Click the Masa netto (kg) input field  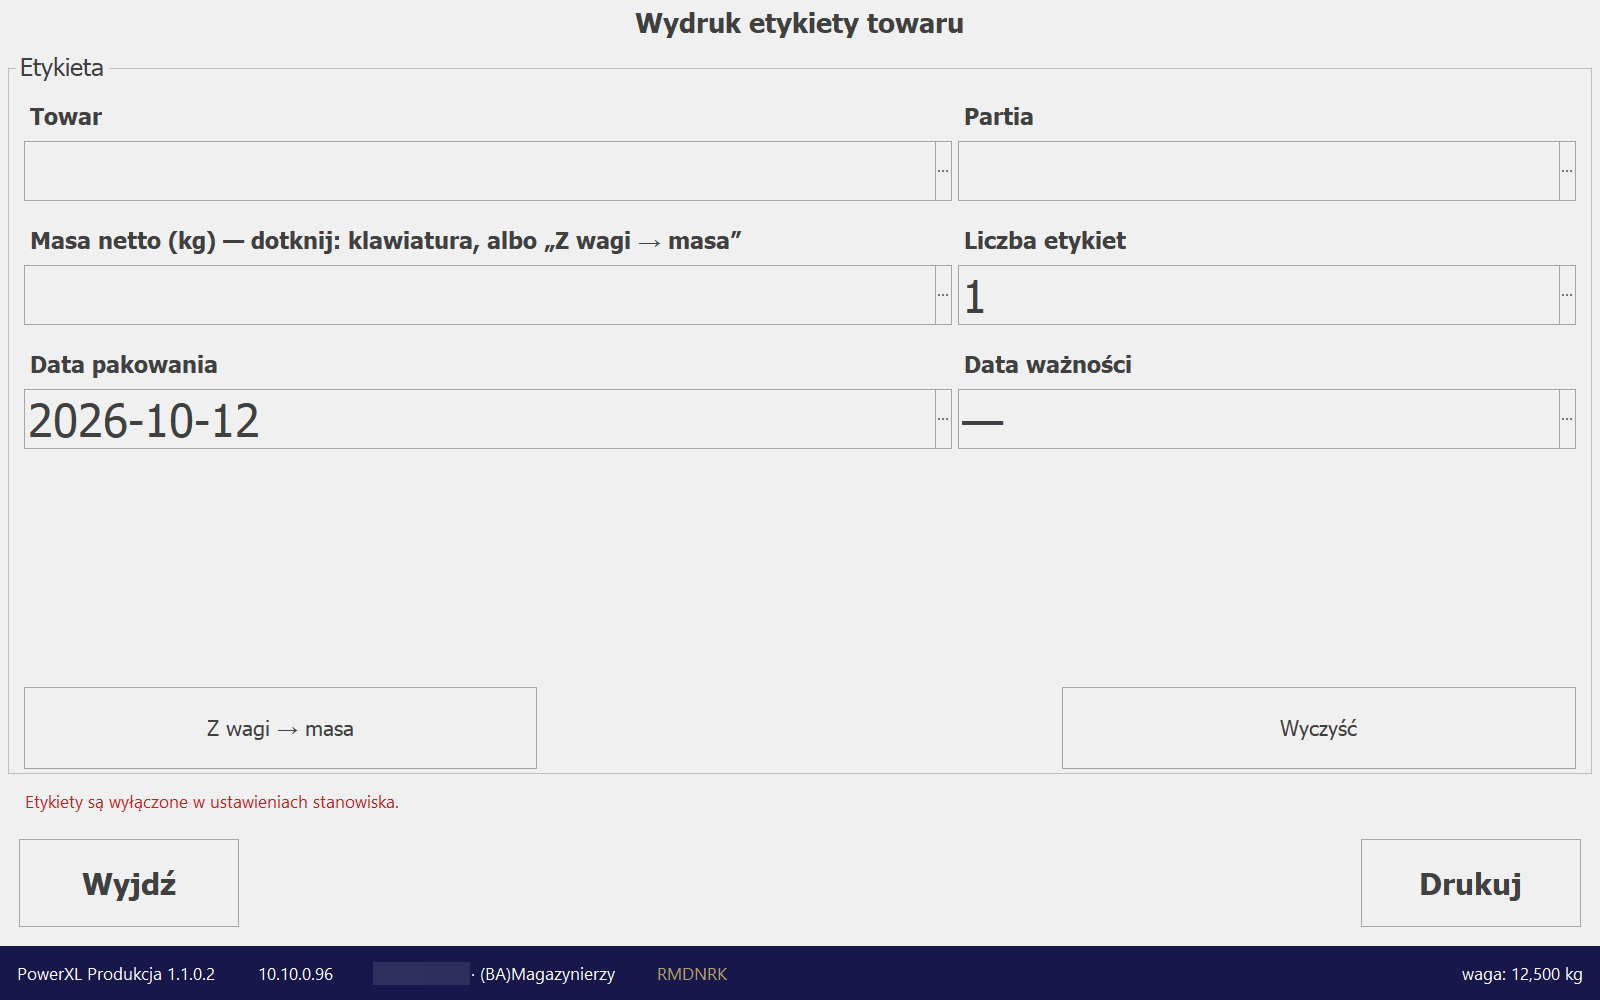point(480,295)
